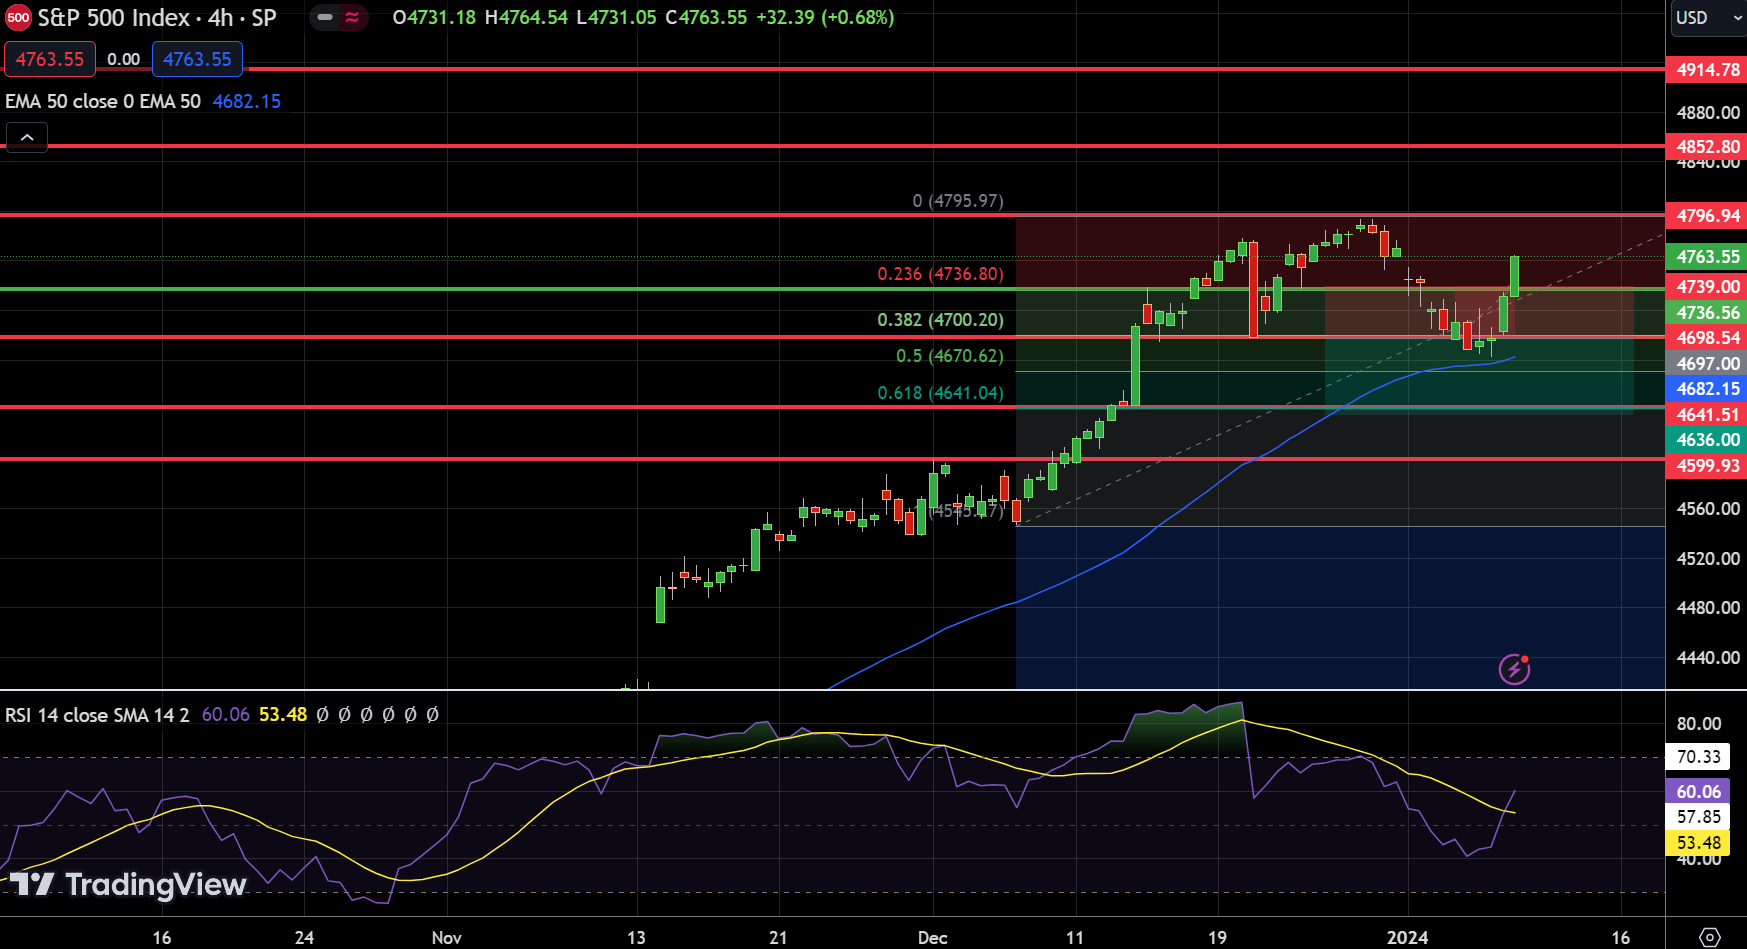Click the 4440.00 price scale label
This screenshot has height=949, width=1747.
pyautogui.click(x=1708, y=658)
